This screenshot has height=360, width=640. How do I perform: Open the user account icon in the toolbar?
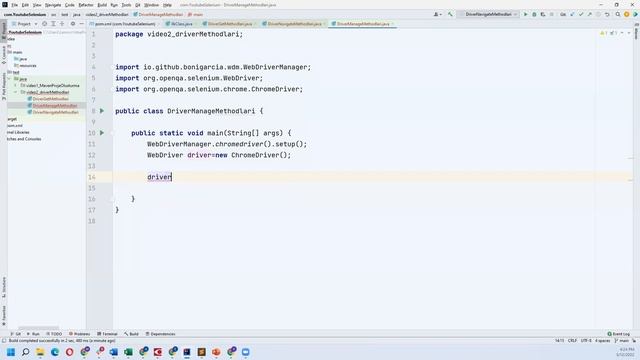(437, 14)
